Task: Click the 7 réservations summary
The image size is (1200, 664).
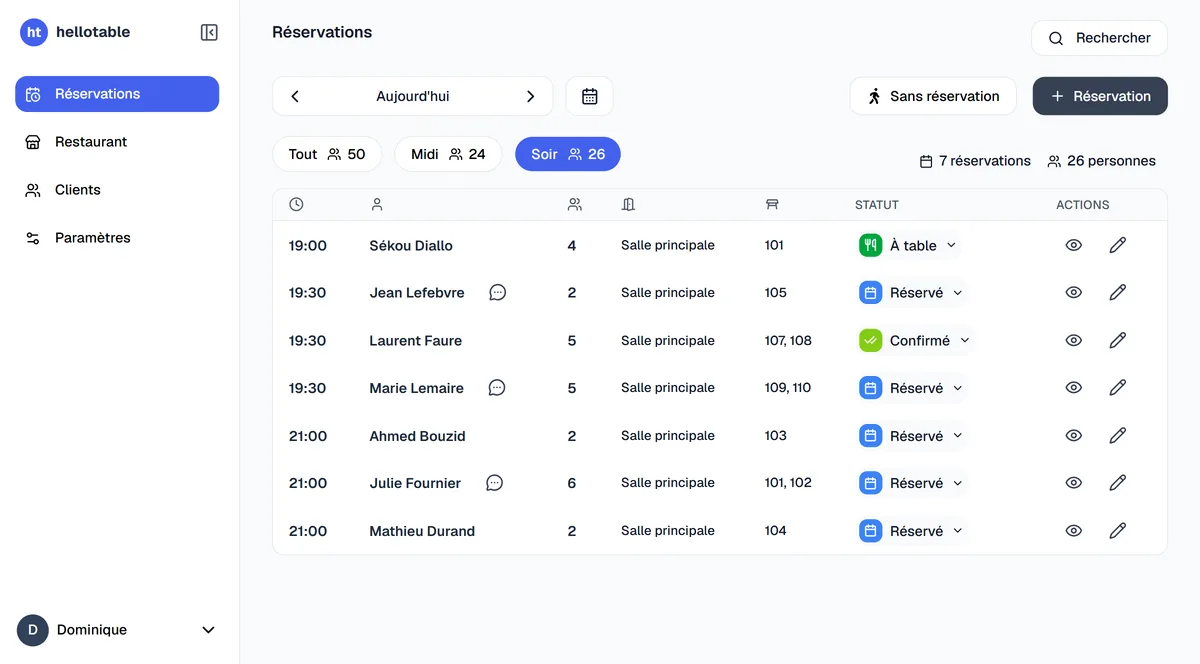Action: pos(975,161)
